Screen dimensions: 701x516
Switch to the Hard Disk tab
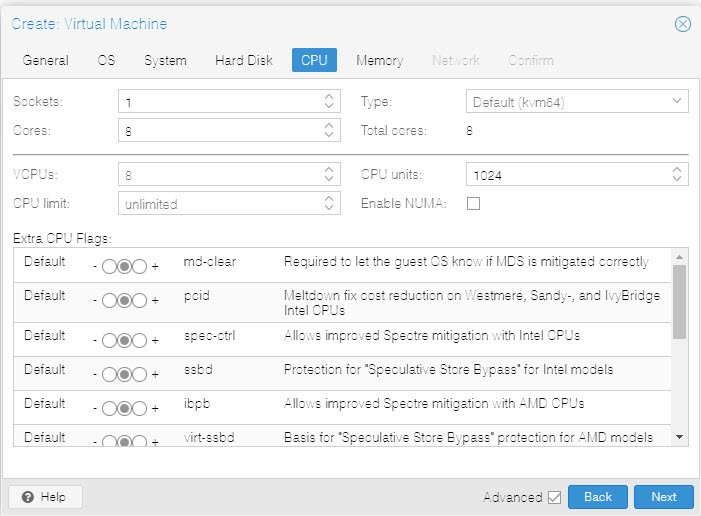tap(243, 60)
